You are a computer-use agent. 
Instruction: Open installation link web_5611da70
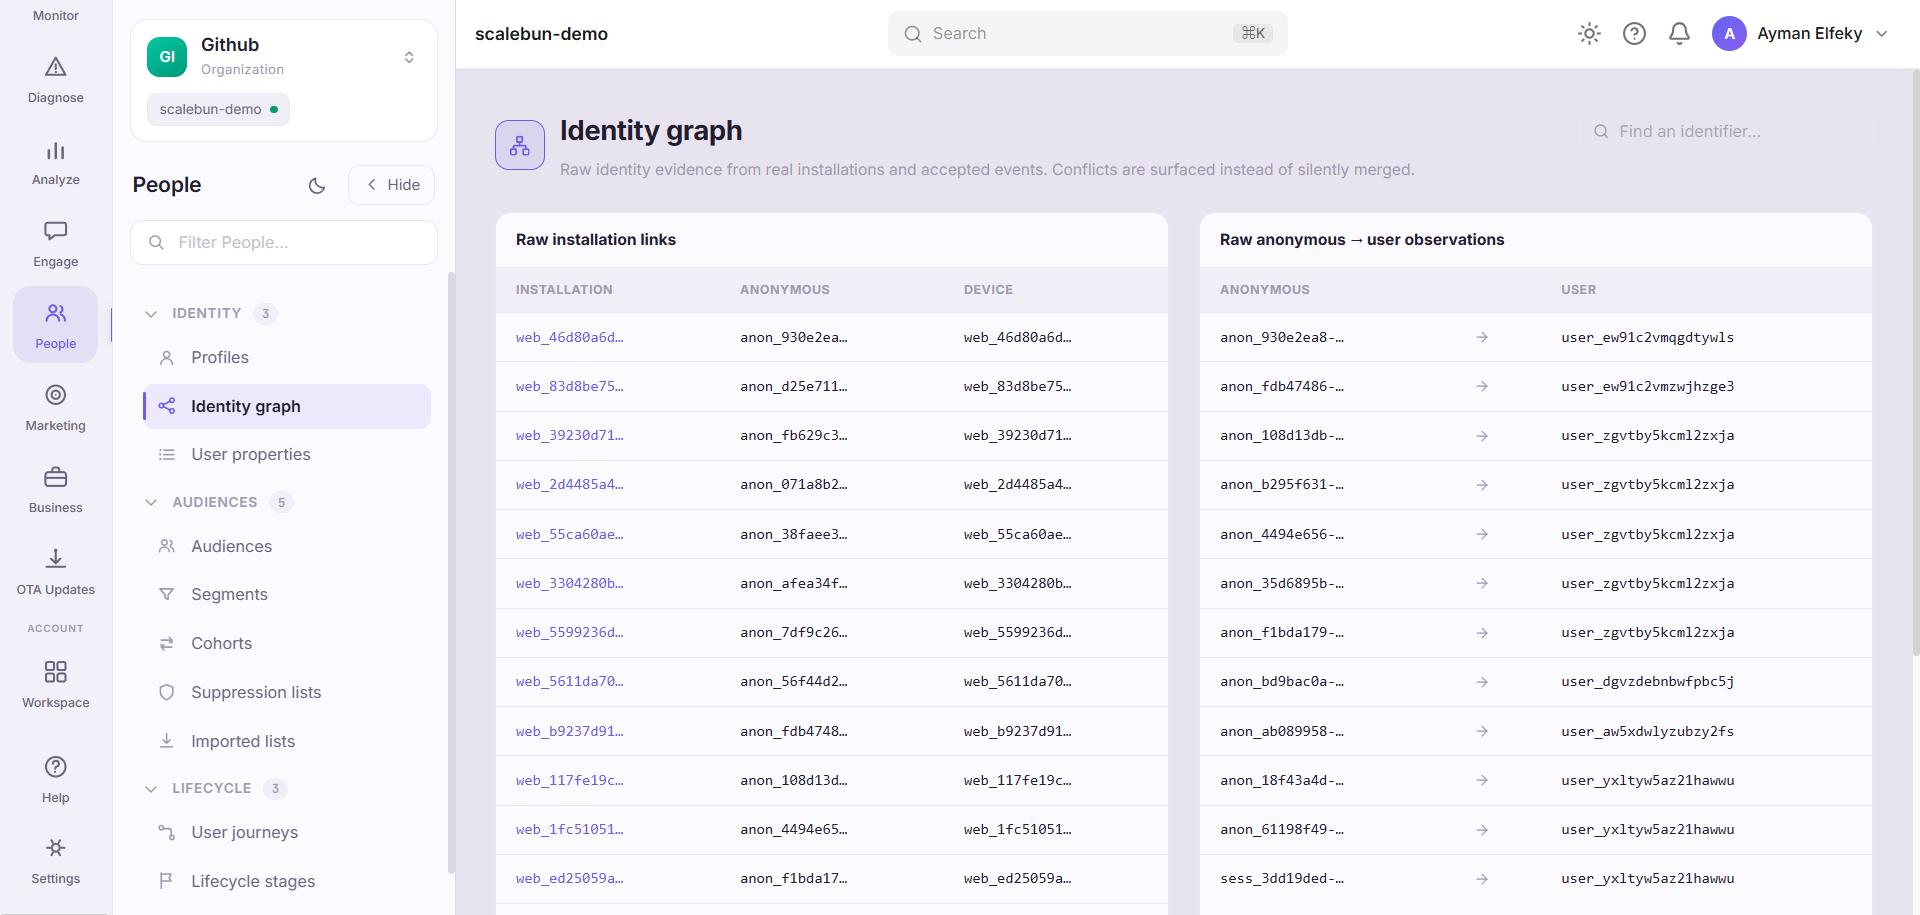569,682
